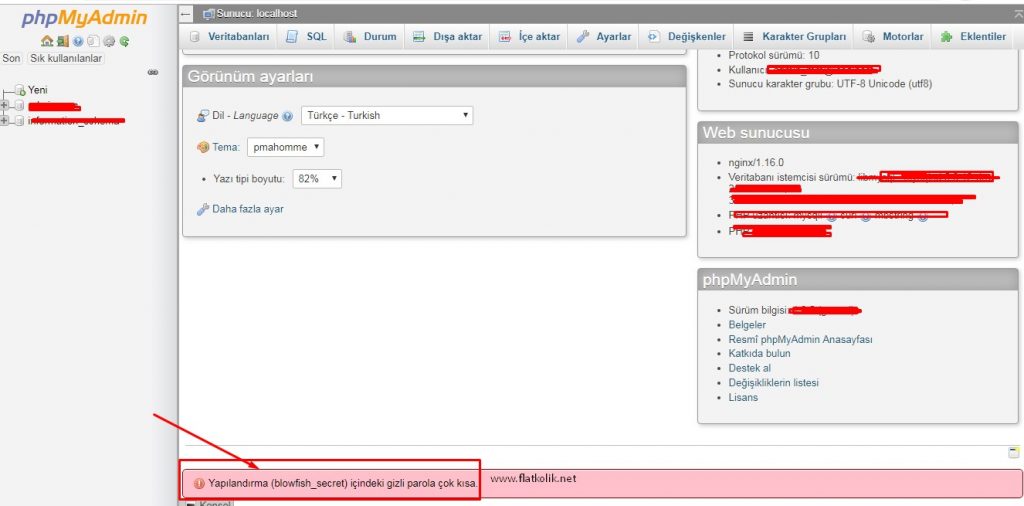Expand the first redacted database node
This screenshot has width=1024, height=506.
(5, 105)
